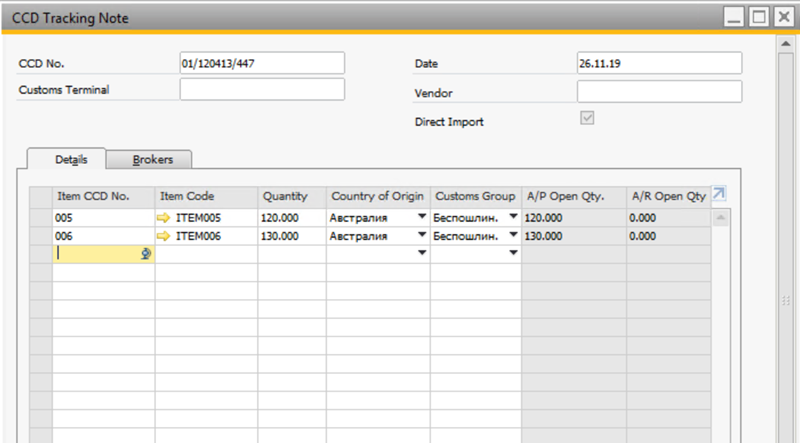The height and width of the screenshot is (443, 800).
Task: Select the ITEM005 item code cell
Action: (206, 218)
